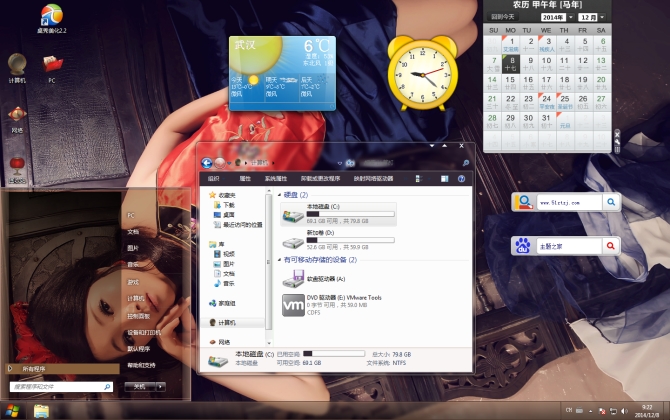This screenshot has height=420, width=670.
Task: Click the taskbar clock showing 9:22
Action: tap(646, 411)
